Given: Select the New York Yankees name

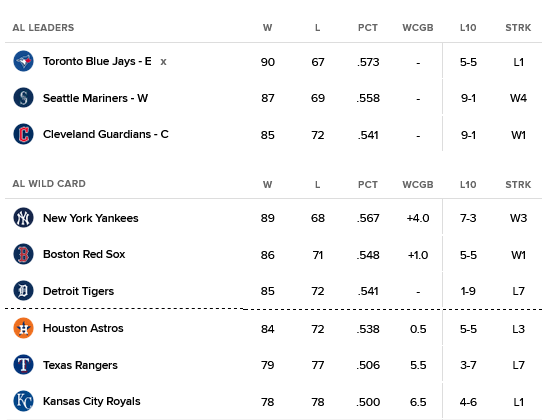Looking at the screenshot, I should tap(91, 218).
